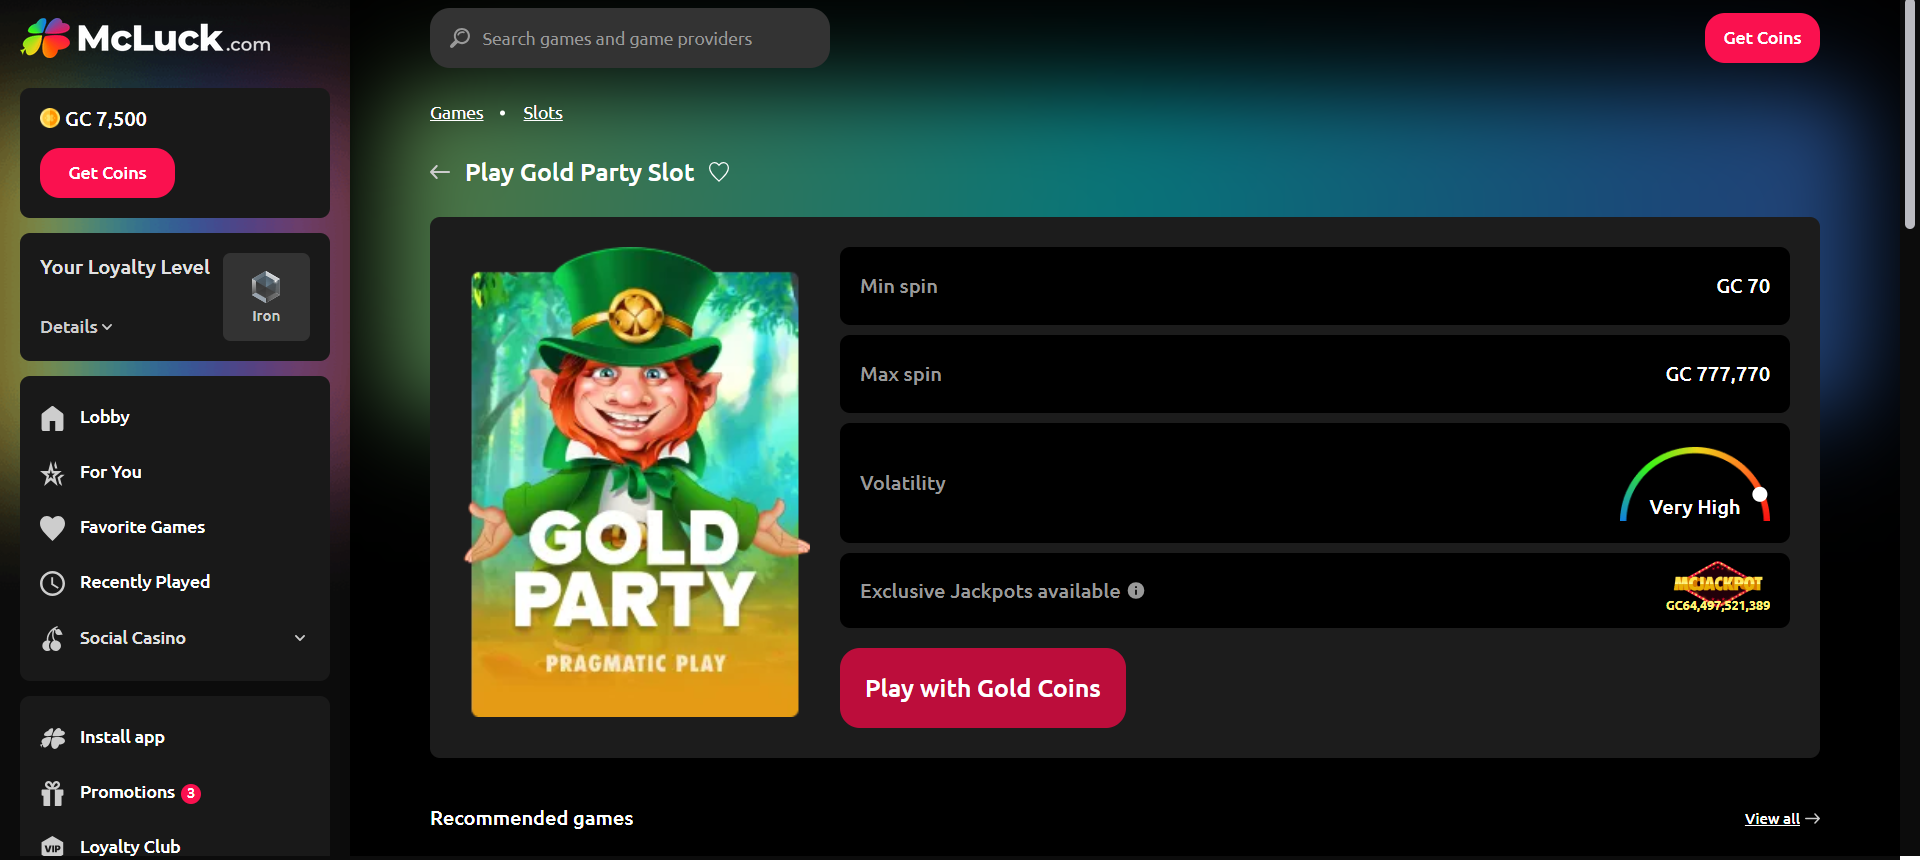Click the search magnifier icon
The height and width of the screenshot is (860, 1920).
tap(460, 38)
